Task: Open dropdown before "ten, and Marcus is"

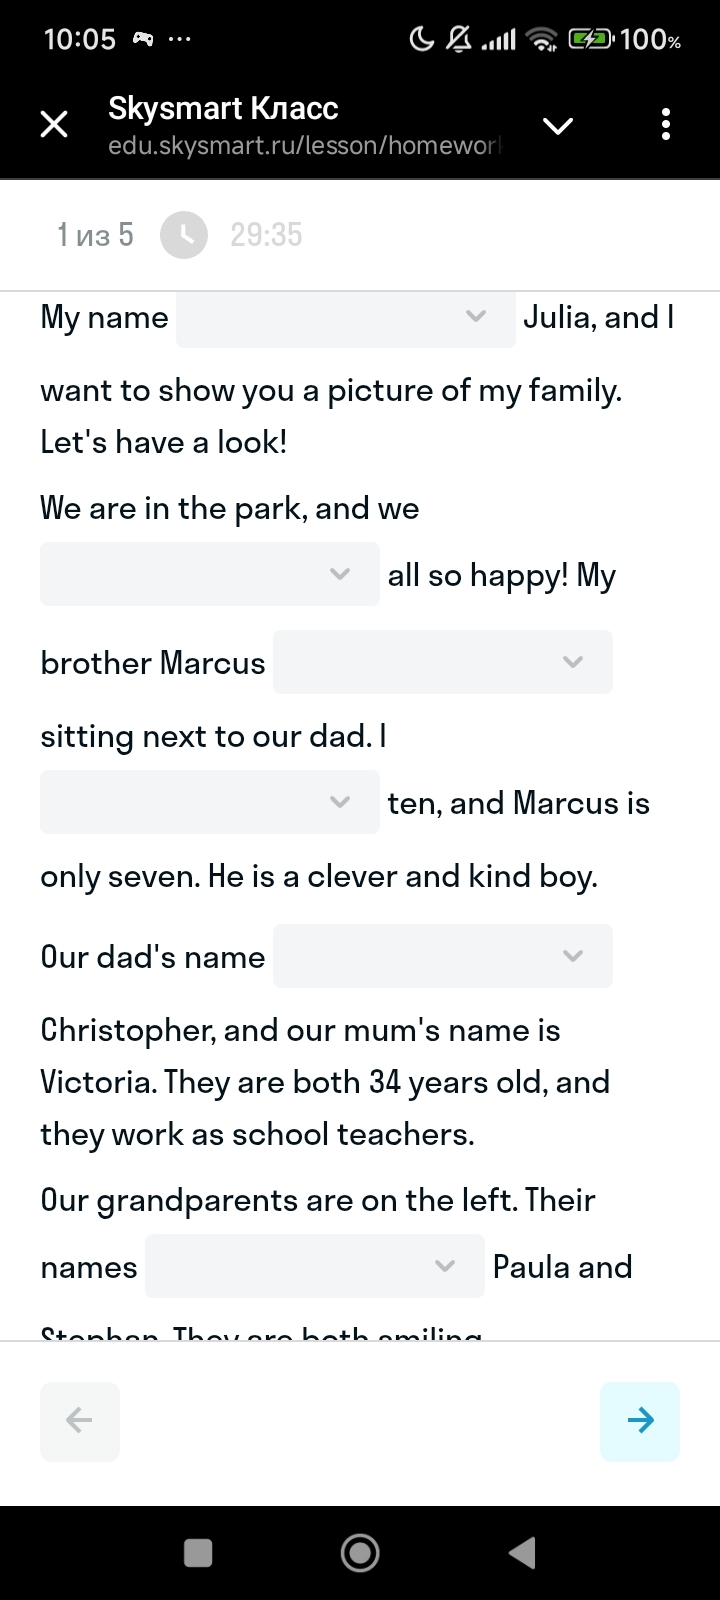Action: 210,802
